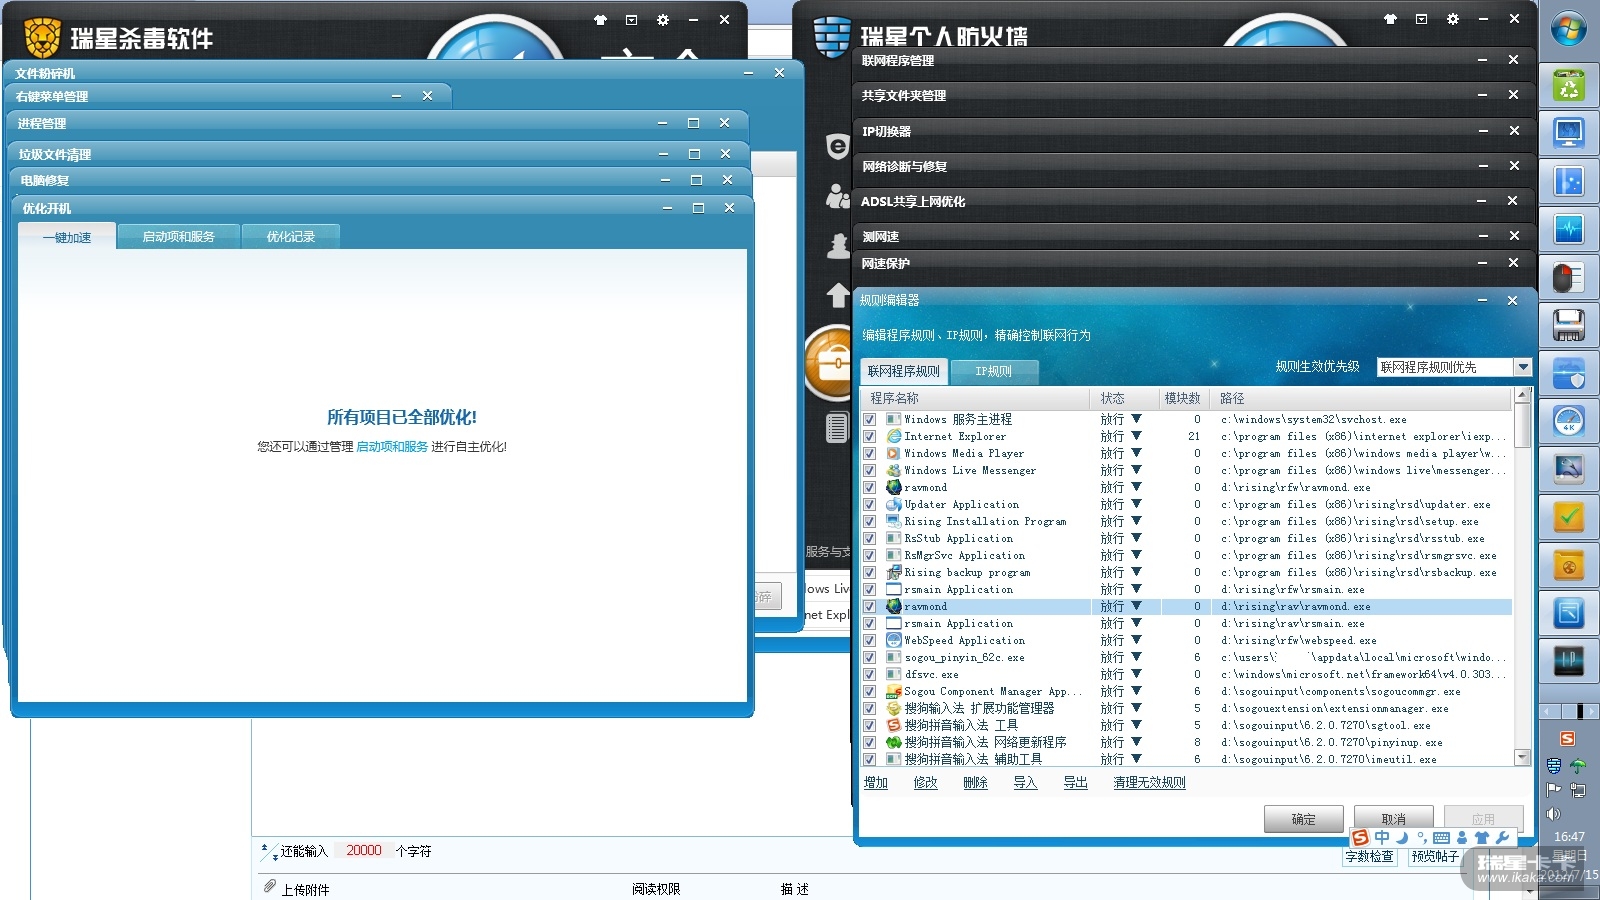Open wrench tools on the Sogou input toolbar

coord(1502,838)
